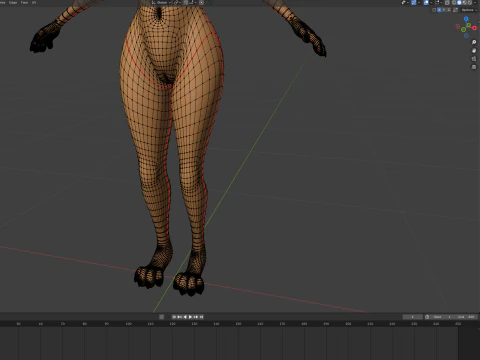This screenshot has width=480, height=360.
Task: Click the End frame field
Action: [x=466, y=317]
